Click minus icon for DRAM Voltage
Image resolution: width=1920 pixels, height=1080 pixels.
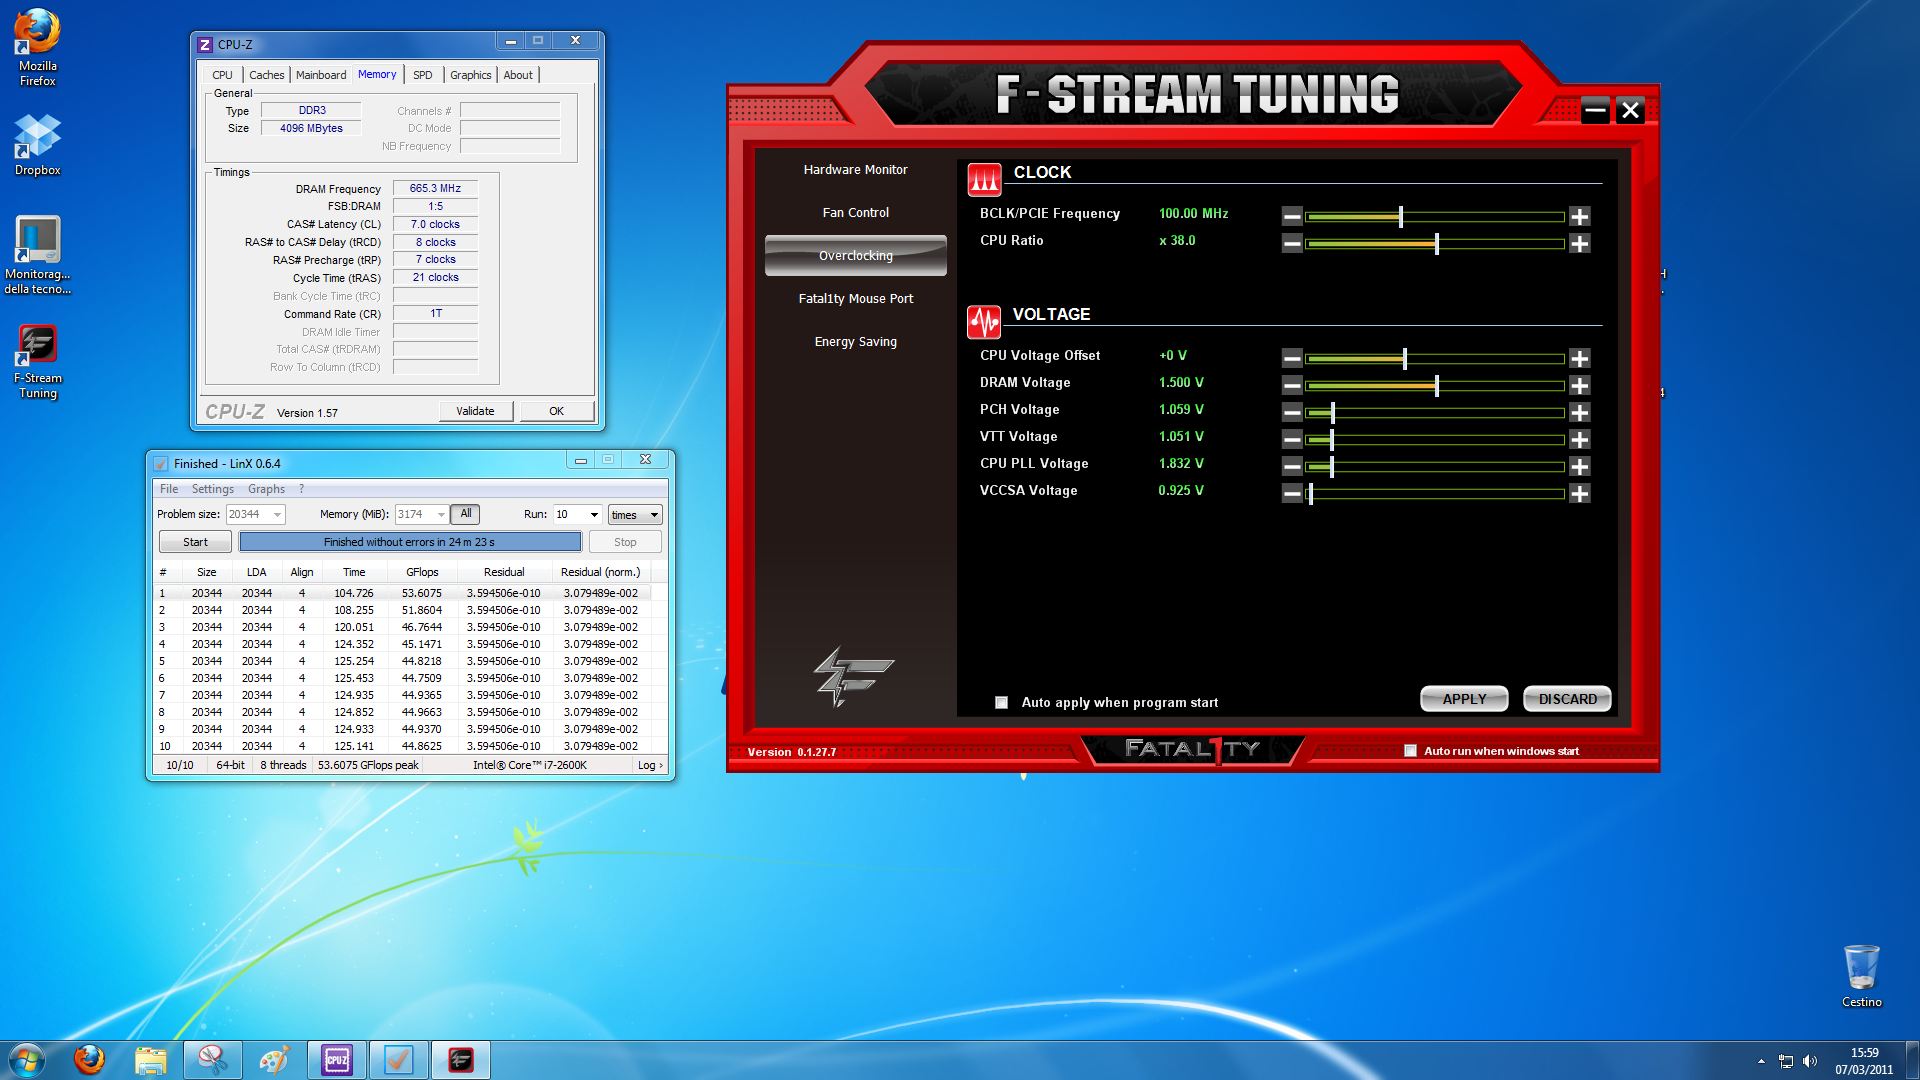(x=1292, y=386)
